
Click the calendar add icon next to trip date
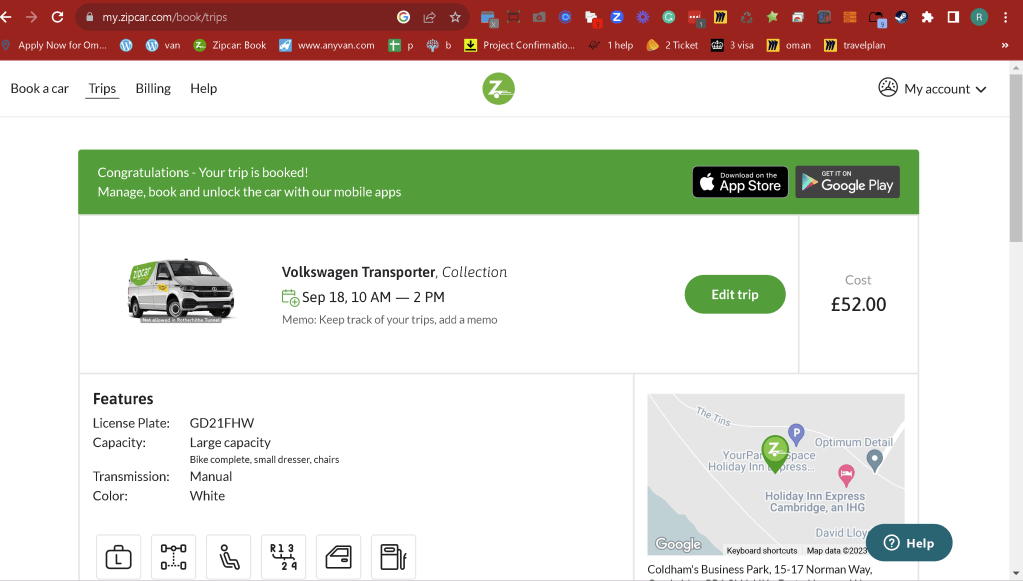(x=290, y=297)
